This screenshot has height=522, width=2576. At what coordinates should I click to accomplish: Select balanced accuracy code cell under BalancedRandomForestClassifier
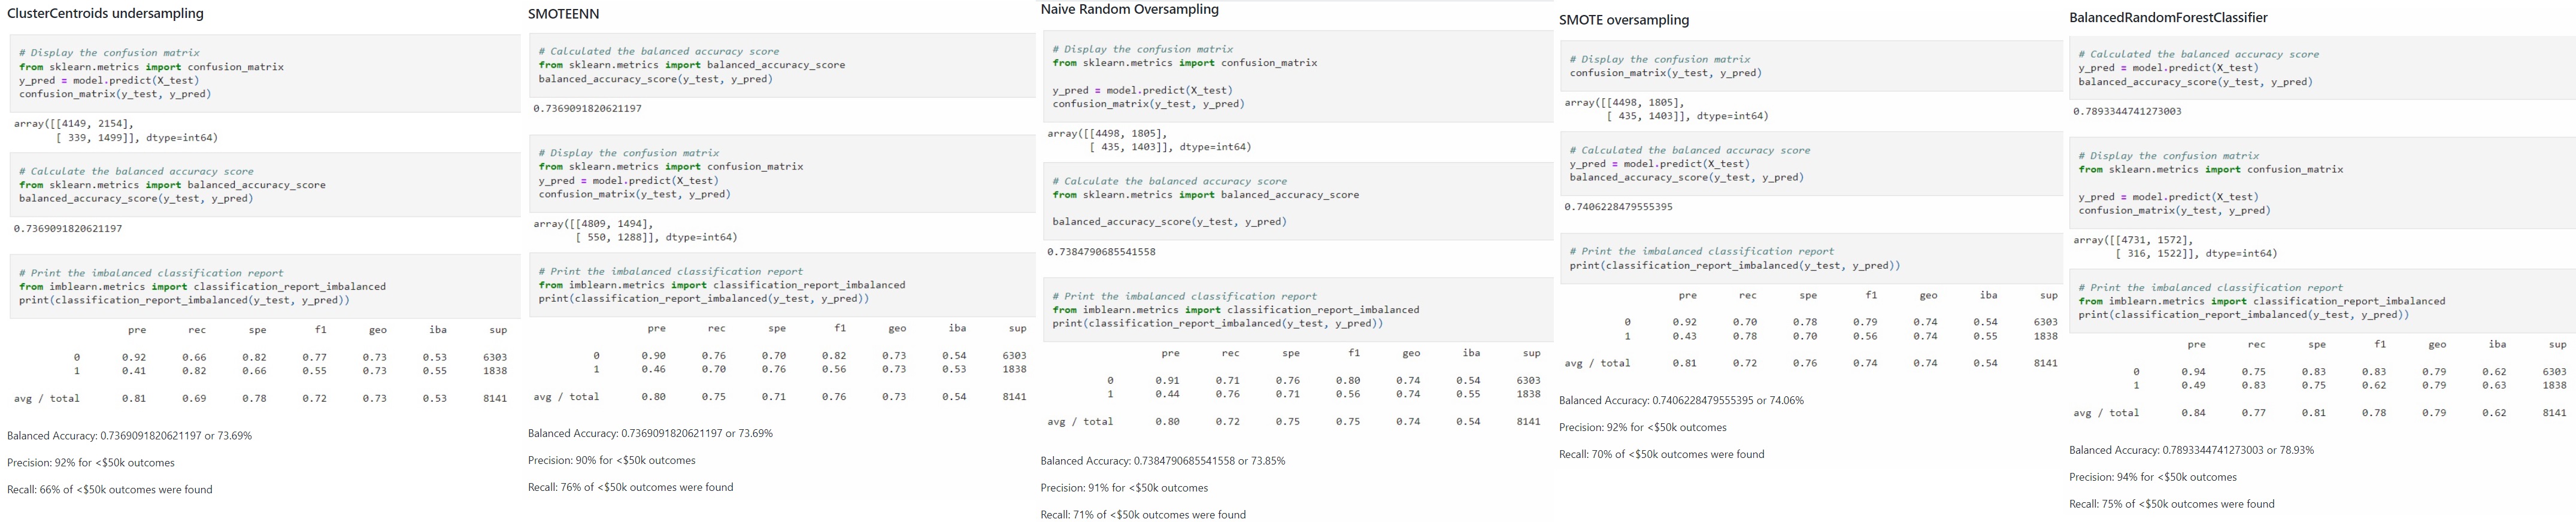(x=2320, y=68)
